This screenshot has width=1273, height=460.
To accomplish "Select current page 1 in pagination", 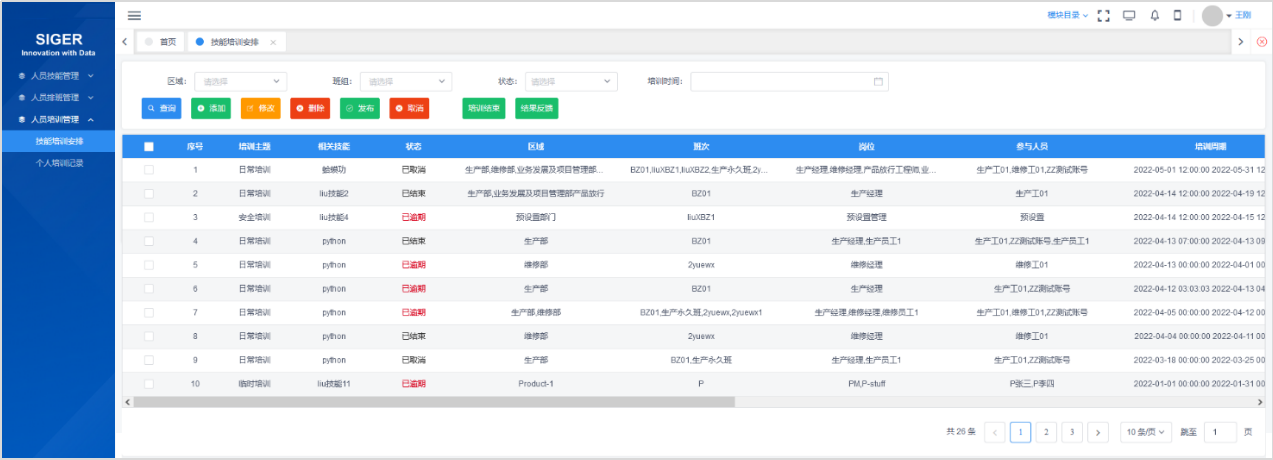I will (x=1020, y=432).
